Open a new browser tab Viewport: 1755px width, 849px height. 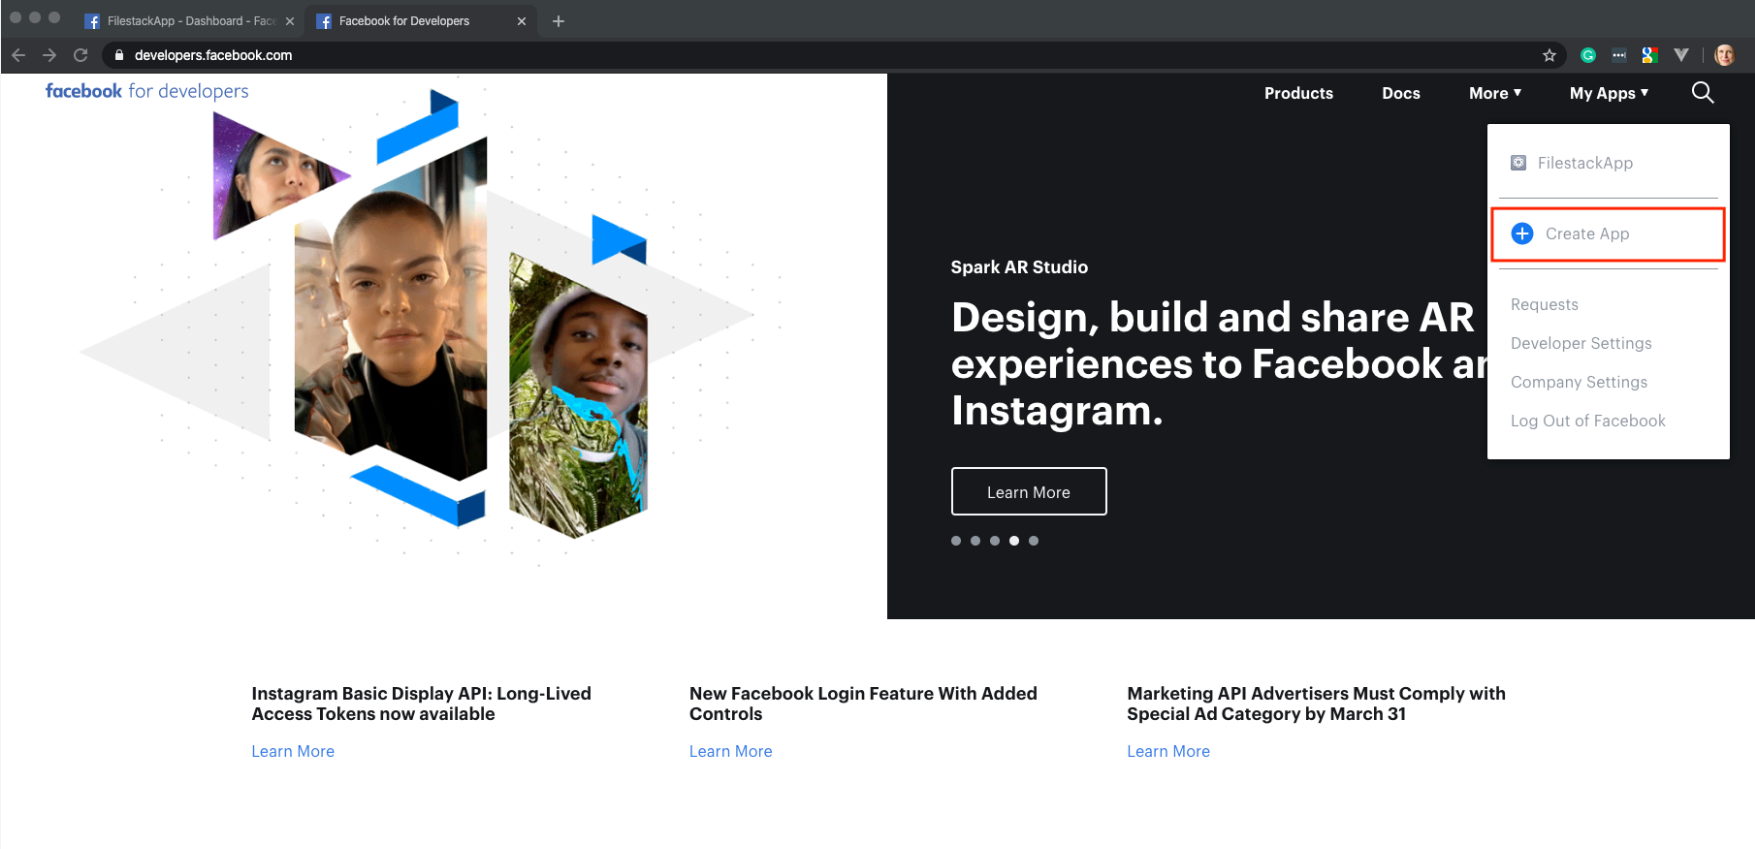coord(558,21)
